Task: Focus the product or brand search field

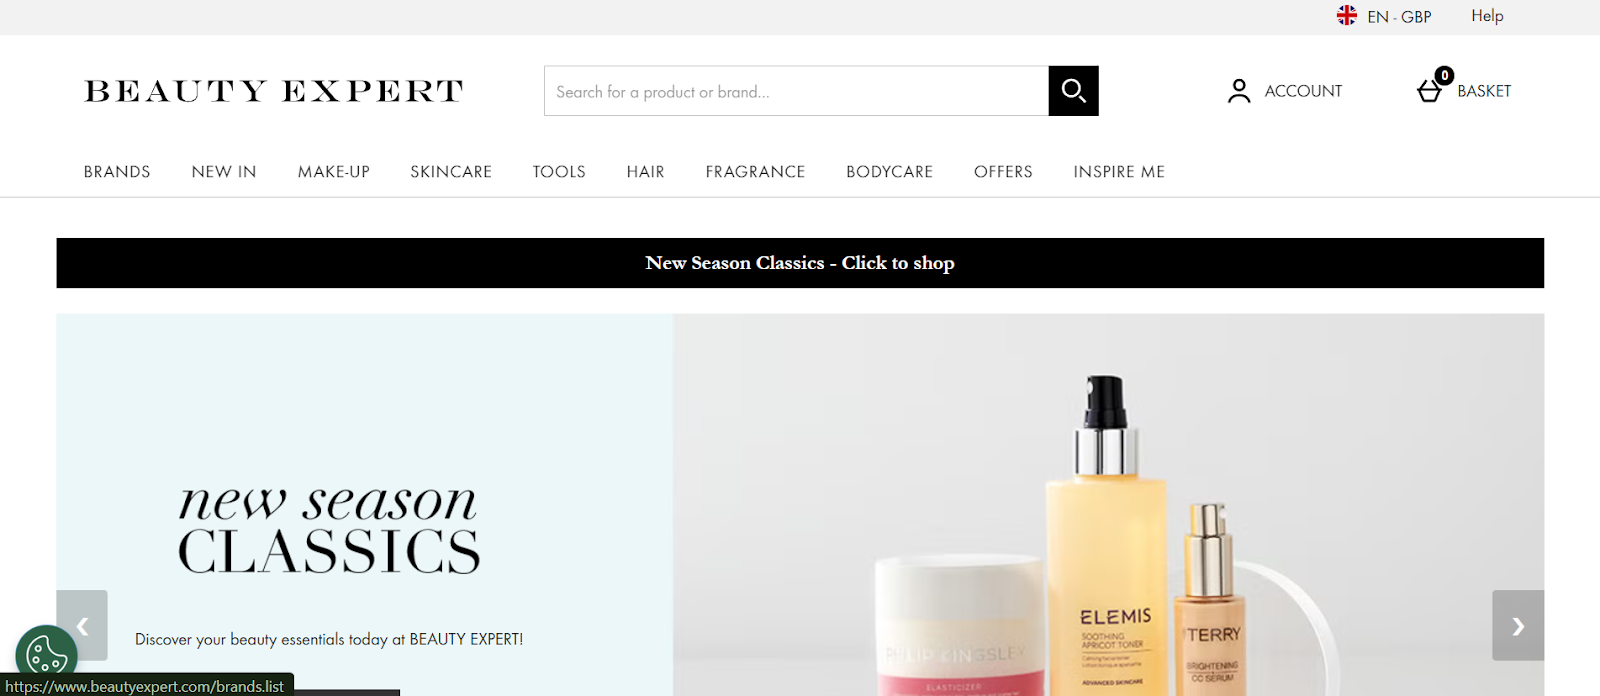Action: (796, 91)
